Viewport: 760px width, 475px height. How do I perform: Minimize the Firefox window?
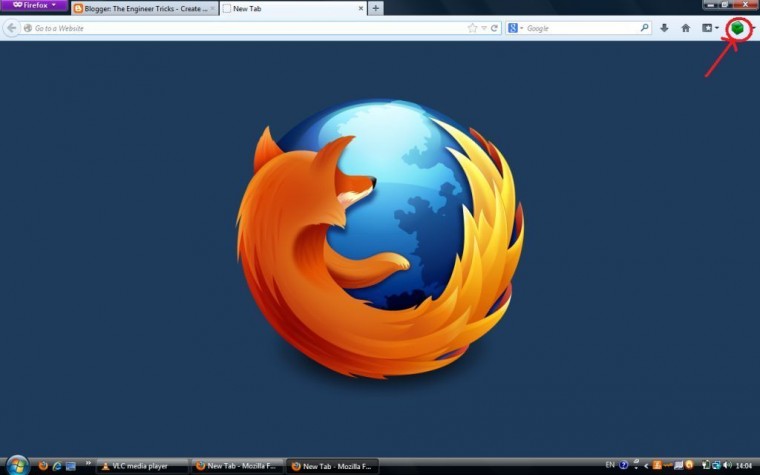(x=711, y=4)
